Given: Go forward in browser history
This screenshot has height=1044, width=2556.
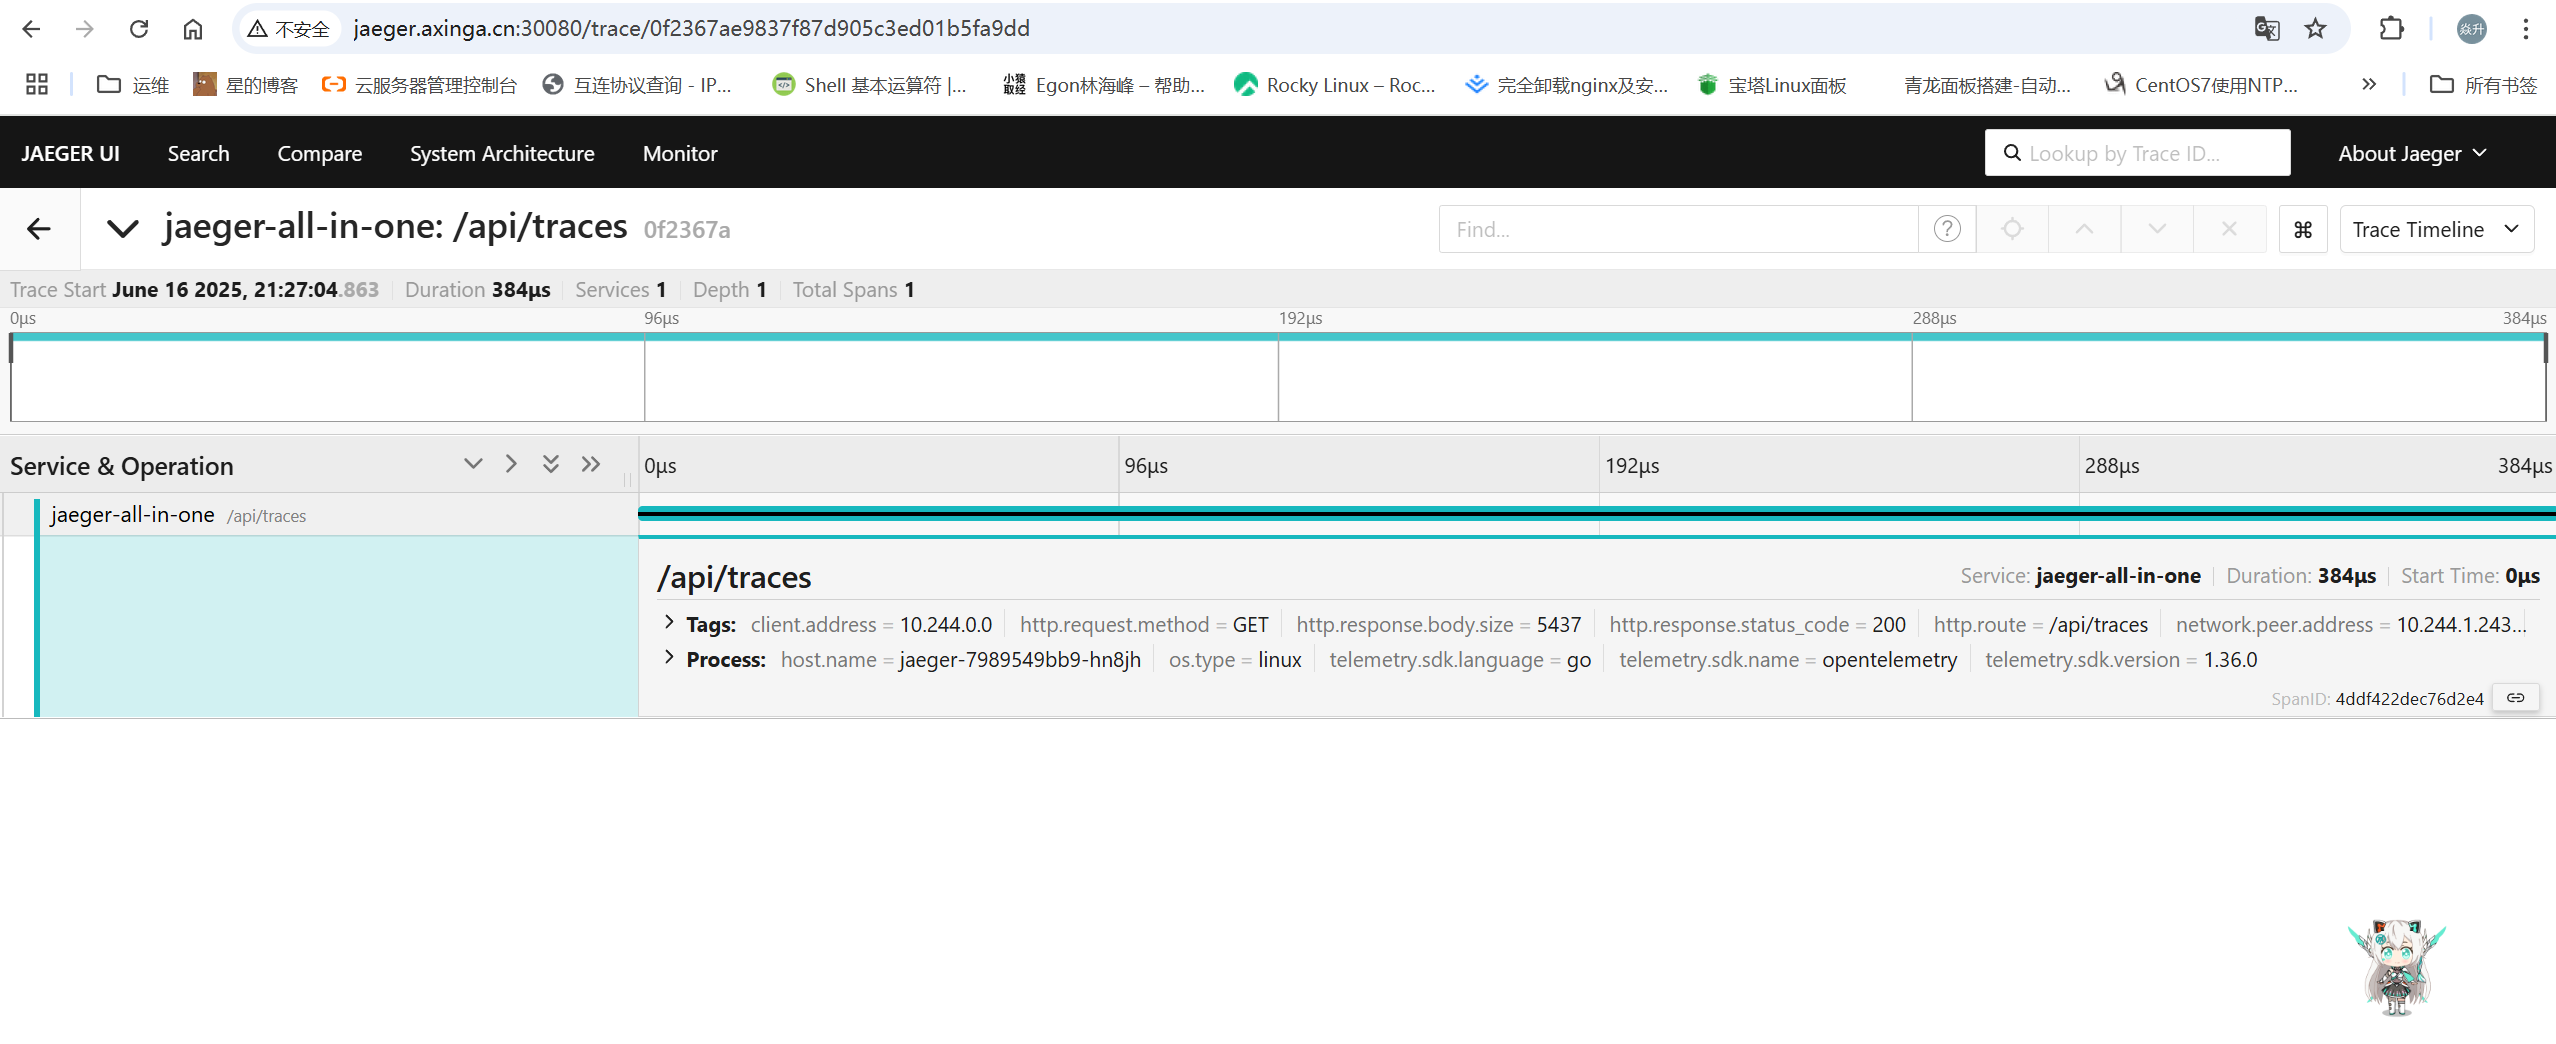Looking at the screenshot, I should click(x=85, y=29).
